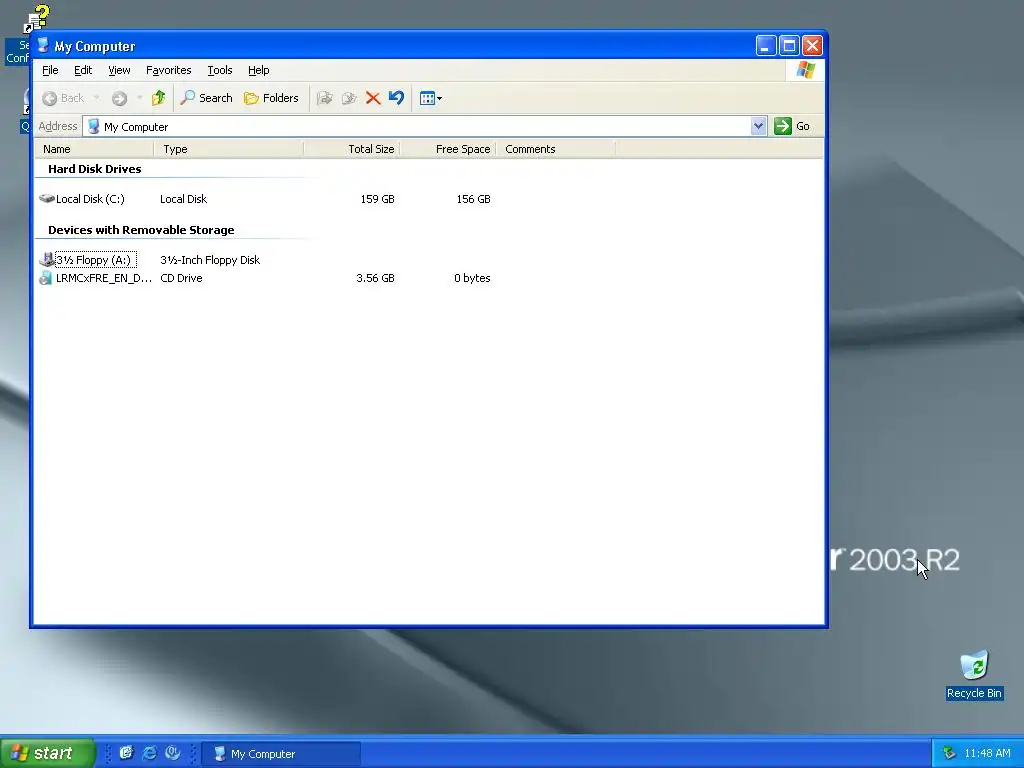Open the Start menu

pos(48,753)
